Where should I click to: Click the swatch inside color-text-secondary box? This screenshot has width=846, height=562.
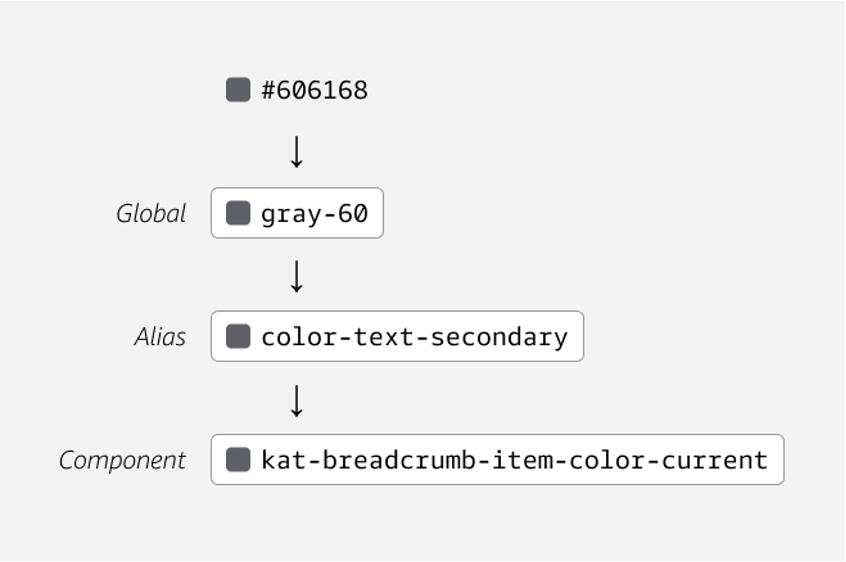tap(238, 337)
